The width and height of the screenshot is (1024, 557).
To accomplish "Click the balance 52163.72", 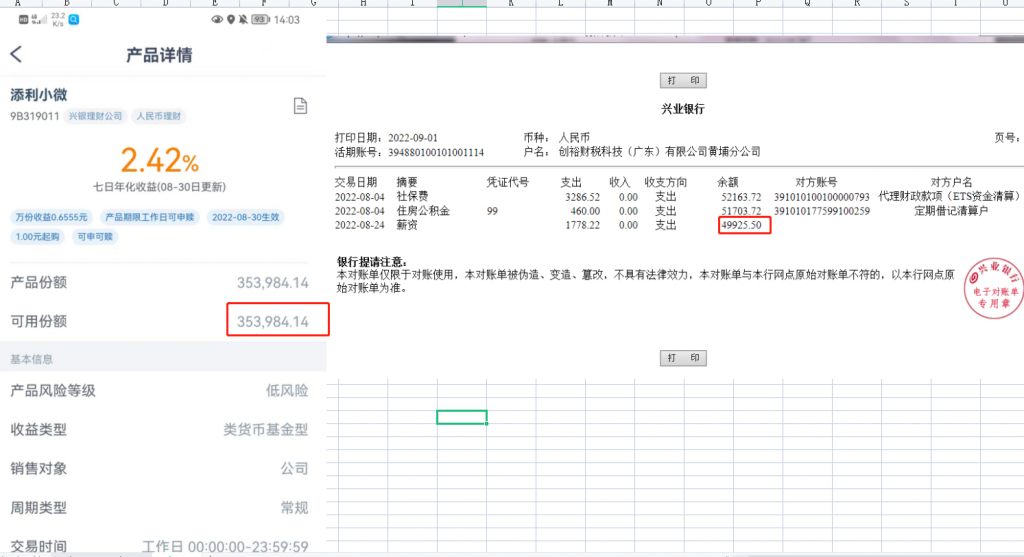I will (x=741, y=197).
